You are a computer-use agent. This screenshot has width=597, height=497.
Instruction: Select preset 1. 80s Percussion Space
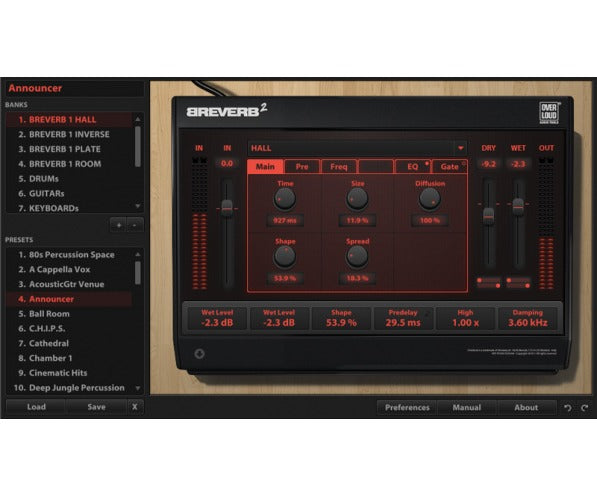[x=69, y=255]
